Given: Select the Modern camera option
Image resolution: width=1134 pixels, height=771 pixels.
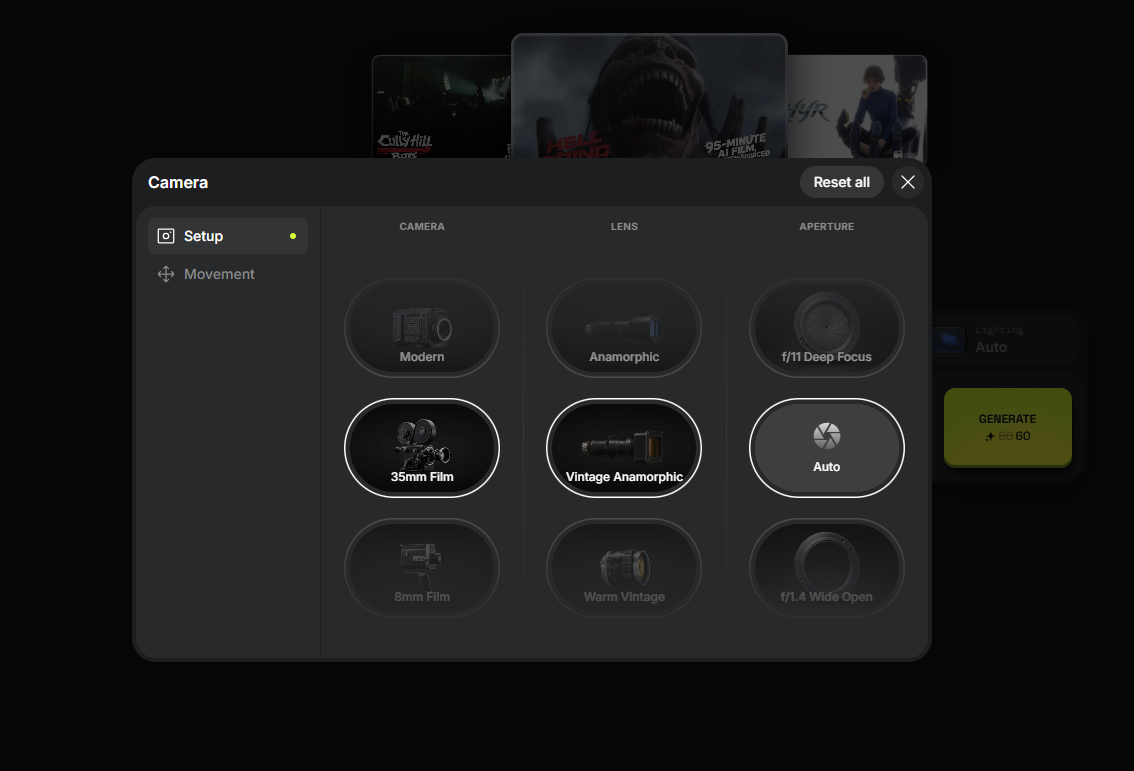Looking at the screenshot, I should pos(422,328).
